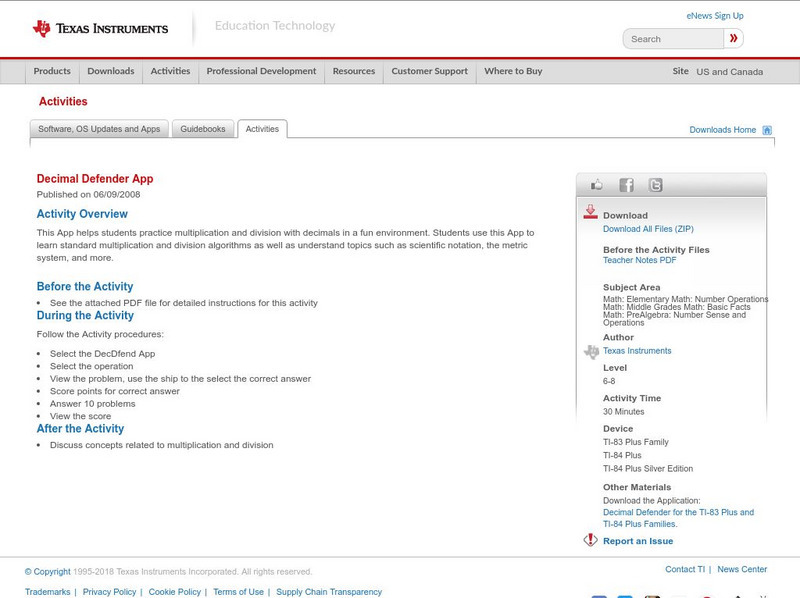Viewport: 800px width, 598px height.
Task: Open the Privacy Policy footer link
Action: click(x=109, y=592)
